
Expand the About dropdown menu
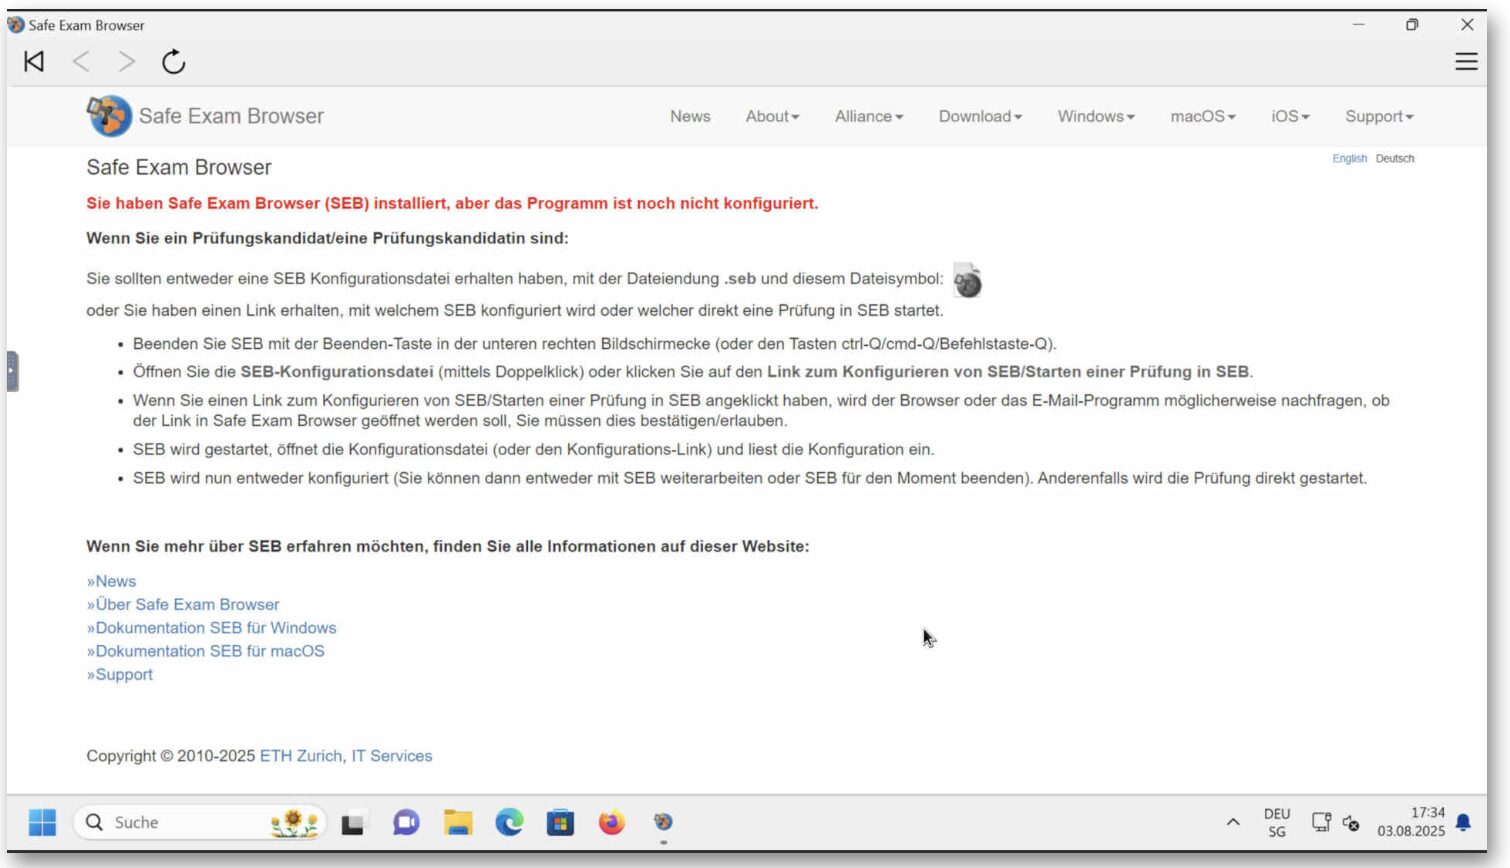tap(772, 116)
